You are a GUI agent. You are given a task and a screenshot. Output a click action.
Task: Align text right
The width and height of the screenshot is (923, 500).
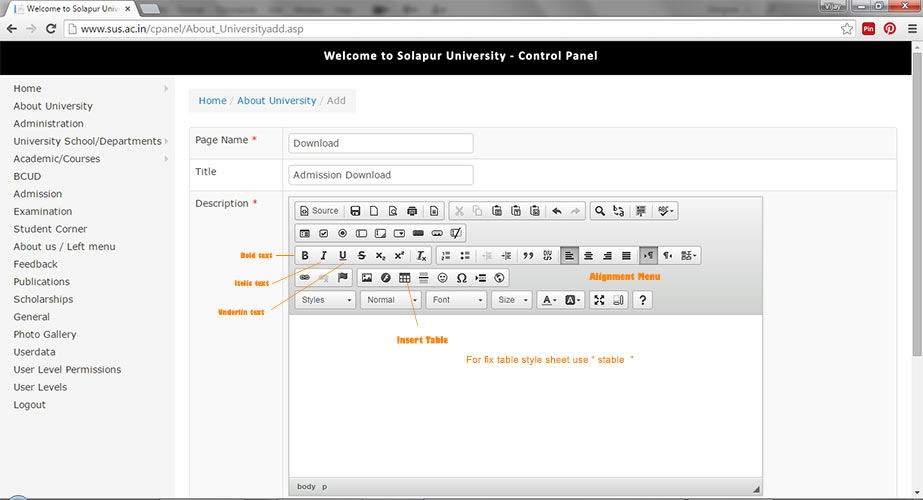coord(607,256)
